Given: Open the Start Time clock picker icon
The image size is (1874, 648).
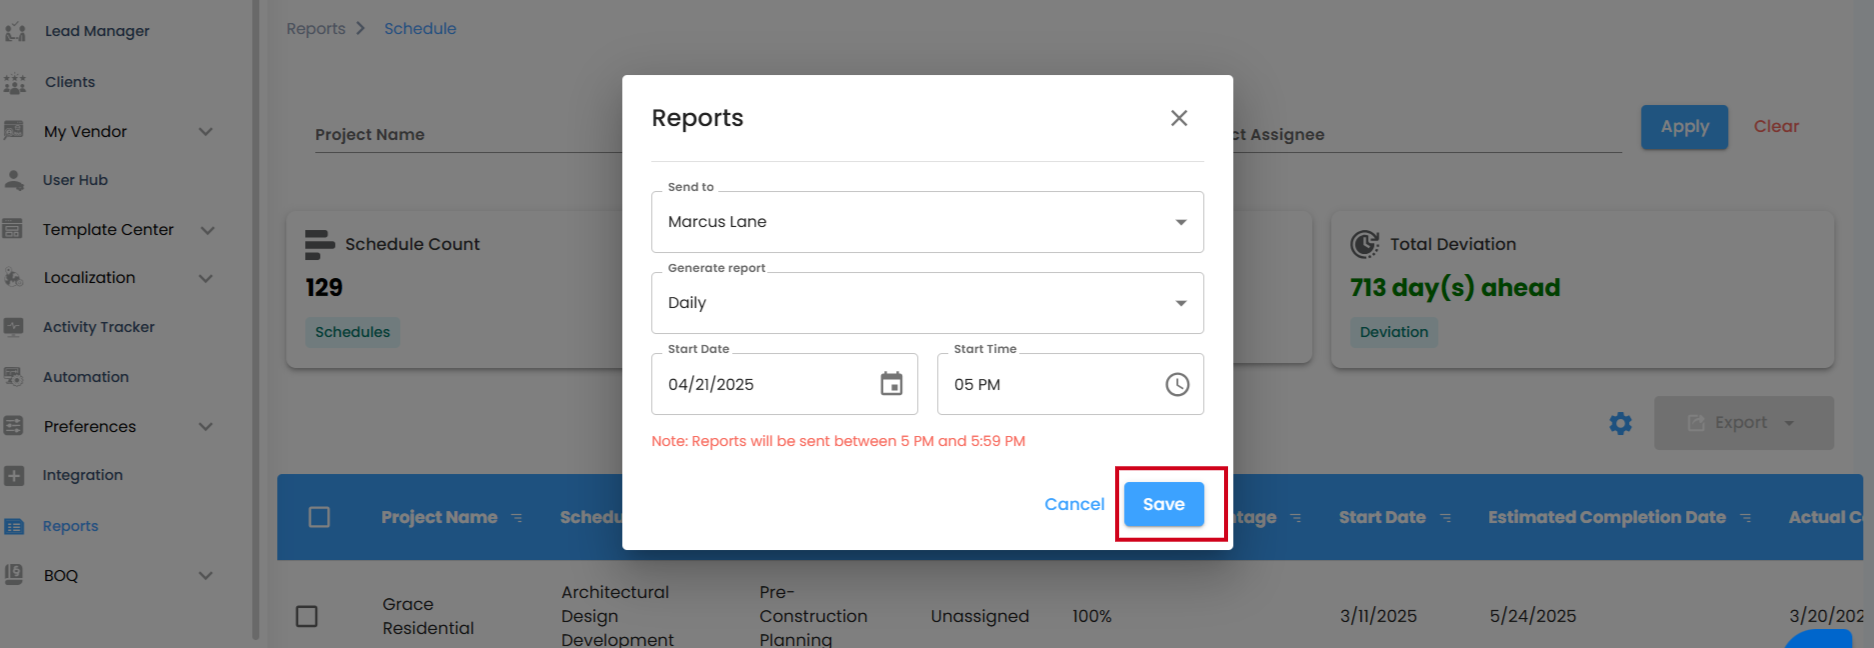Looking at the screenshot, I should tap(1177, 384).
